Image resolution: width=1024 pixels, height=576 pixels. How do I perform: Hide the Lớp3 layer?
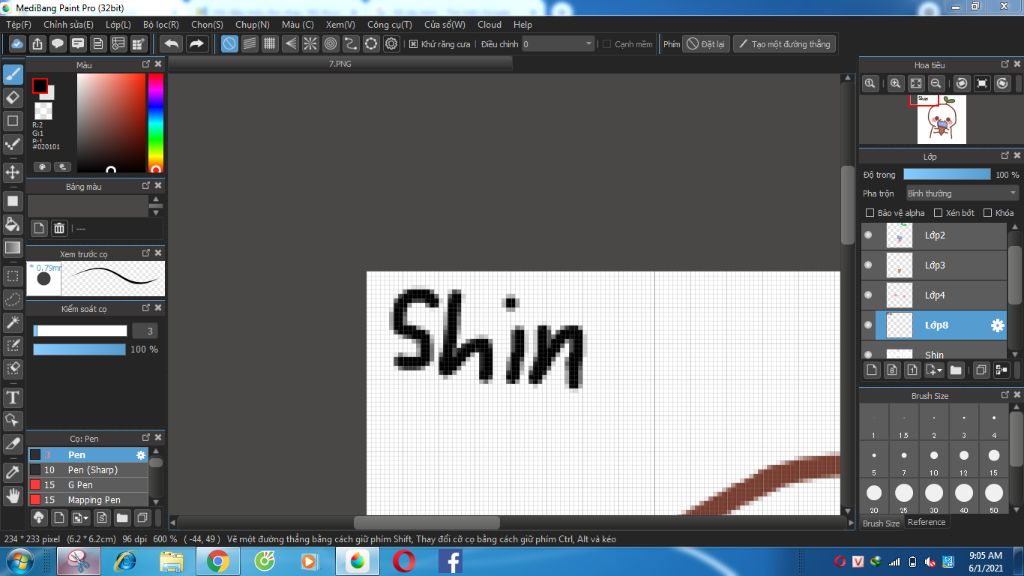(x=868, y=265)
